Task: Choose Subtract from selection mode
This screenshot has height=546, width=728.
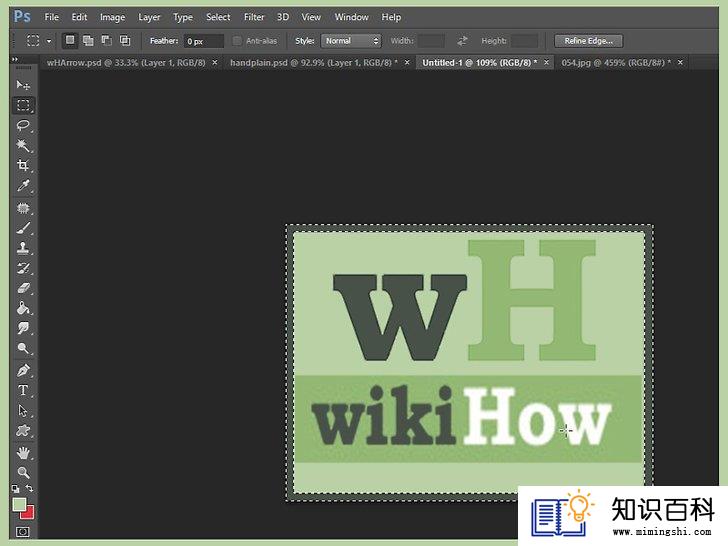Action: coord(106,40)
